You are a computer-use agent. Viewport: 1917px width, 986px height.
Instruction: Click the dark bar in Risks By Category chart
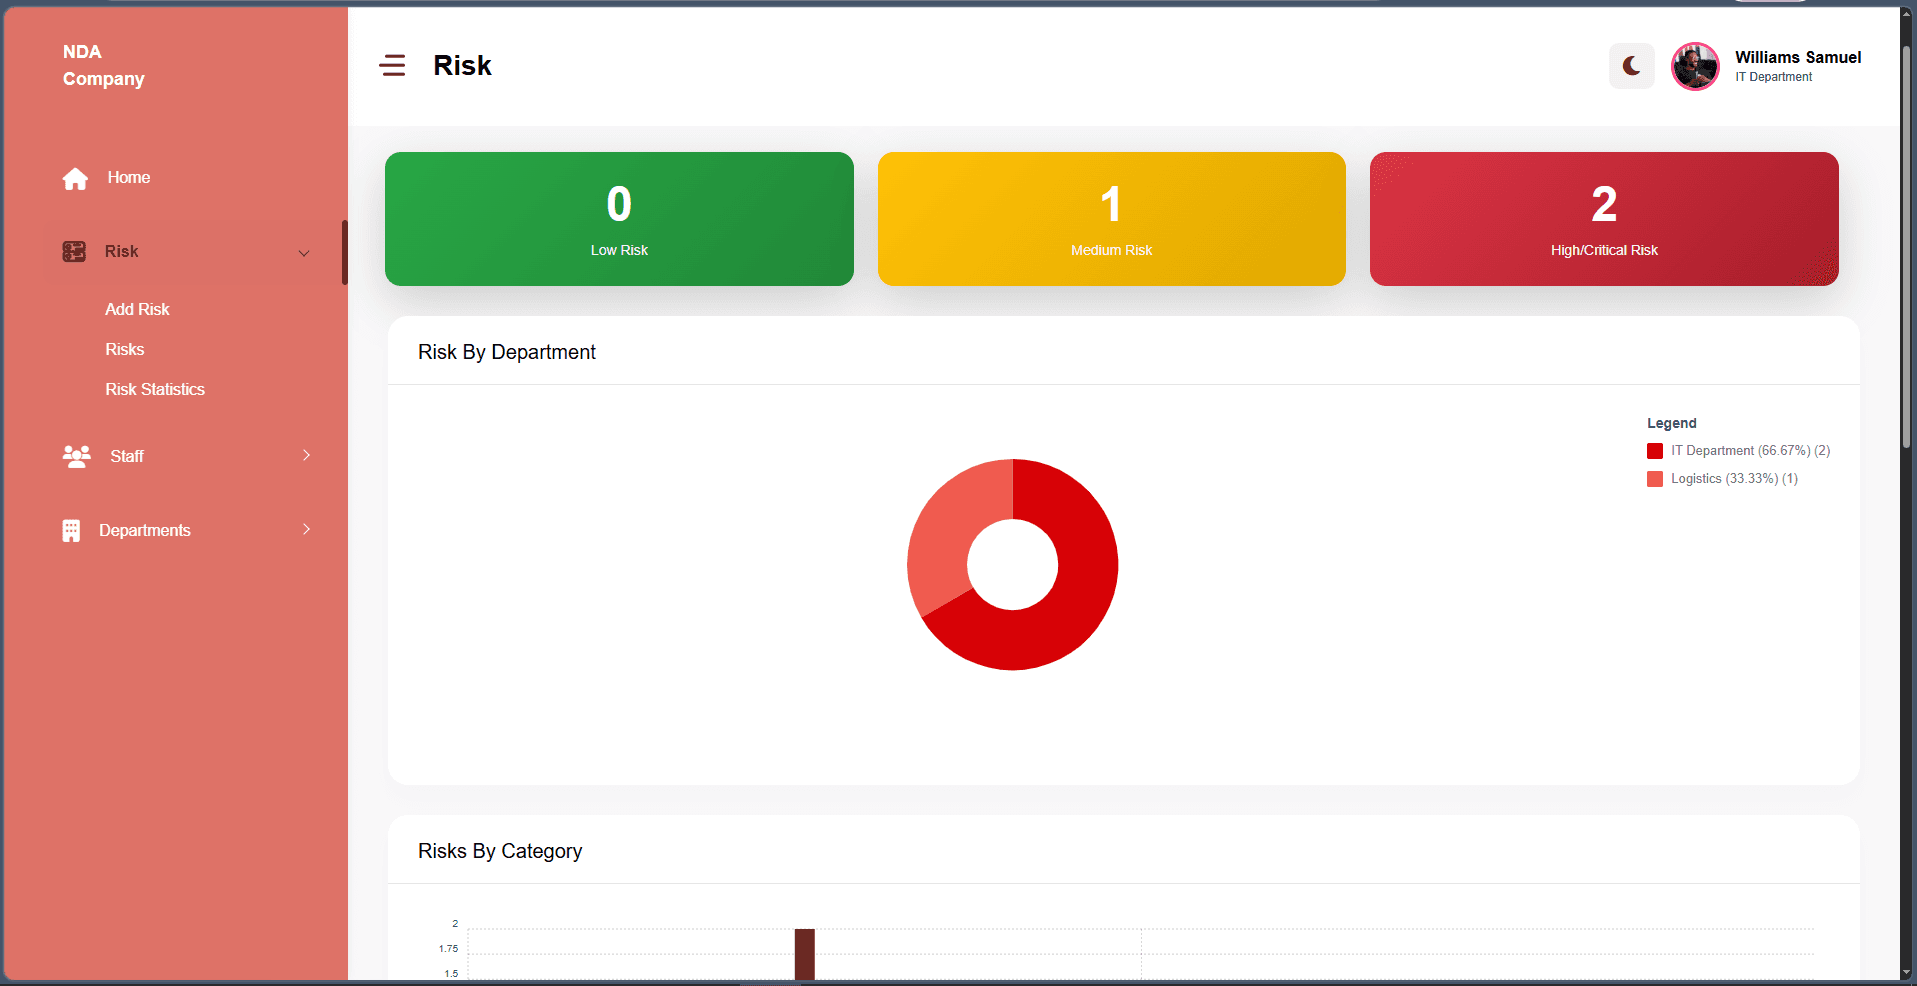(x=805, y=954)
